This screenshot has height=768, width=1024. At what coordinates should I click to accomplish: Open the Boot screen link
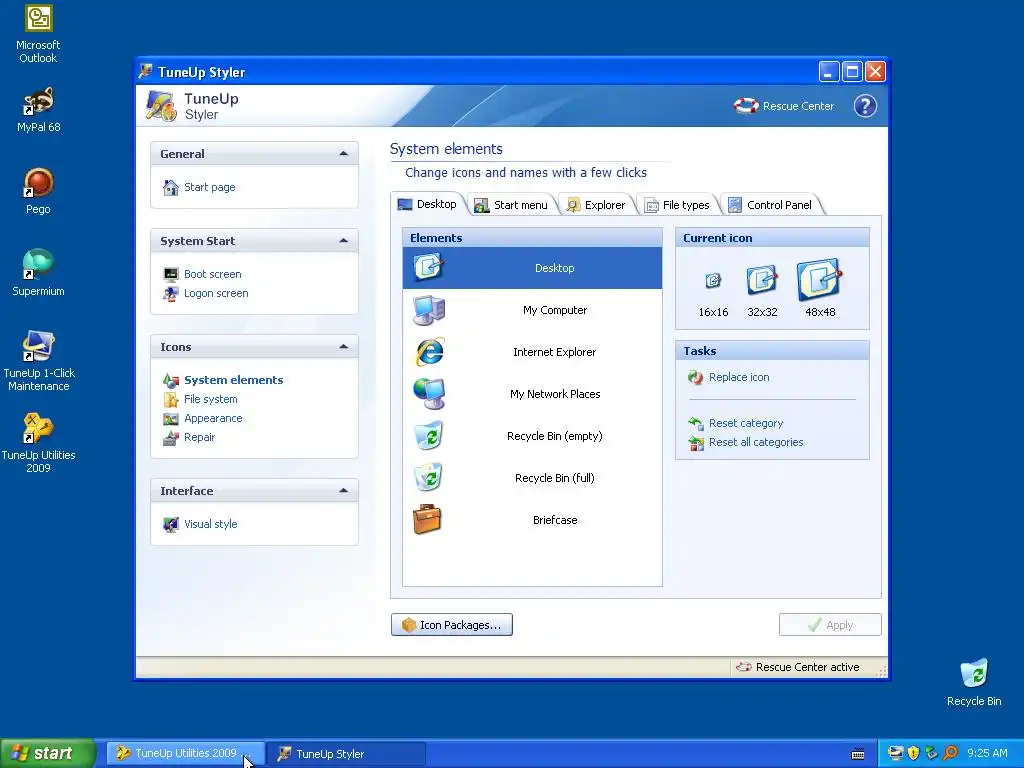coord(213,274)
